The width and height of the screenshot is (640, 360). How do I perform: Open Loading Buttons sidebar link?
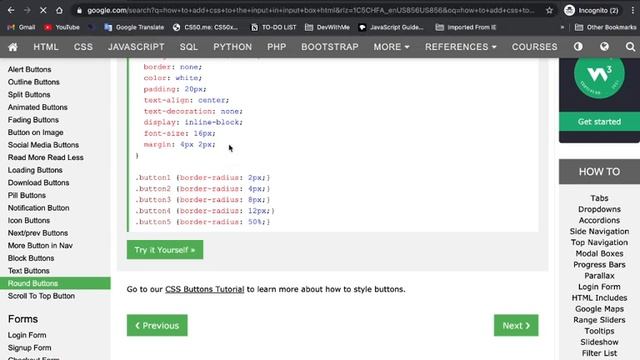35,170
